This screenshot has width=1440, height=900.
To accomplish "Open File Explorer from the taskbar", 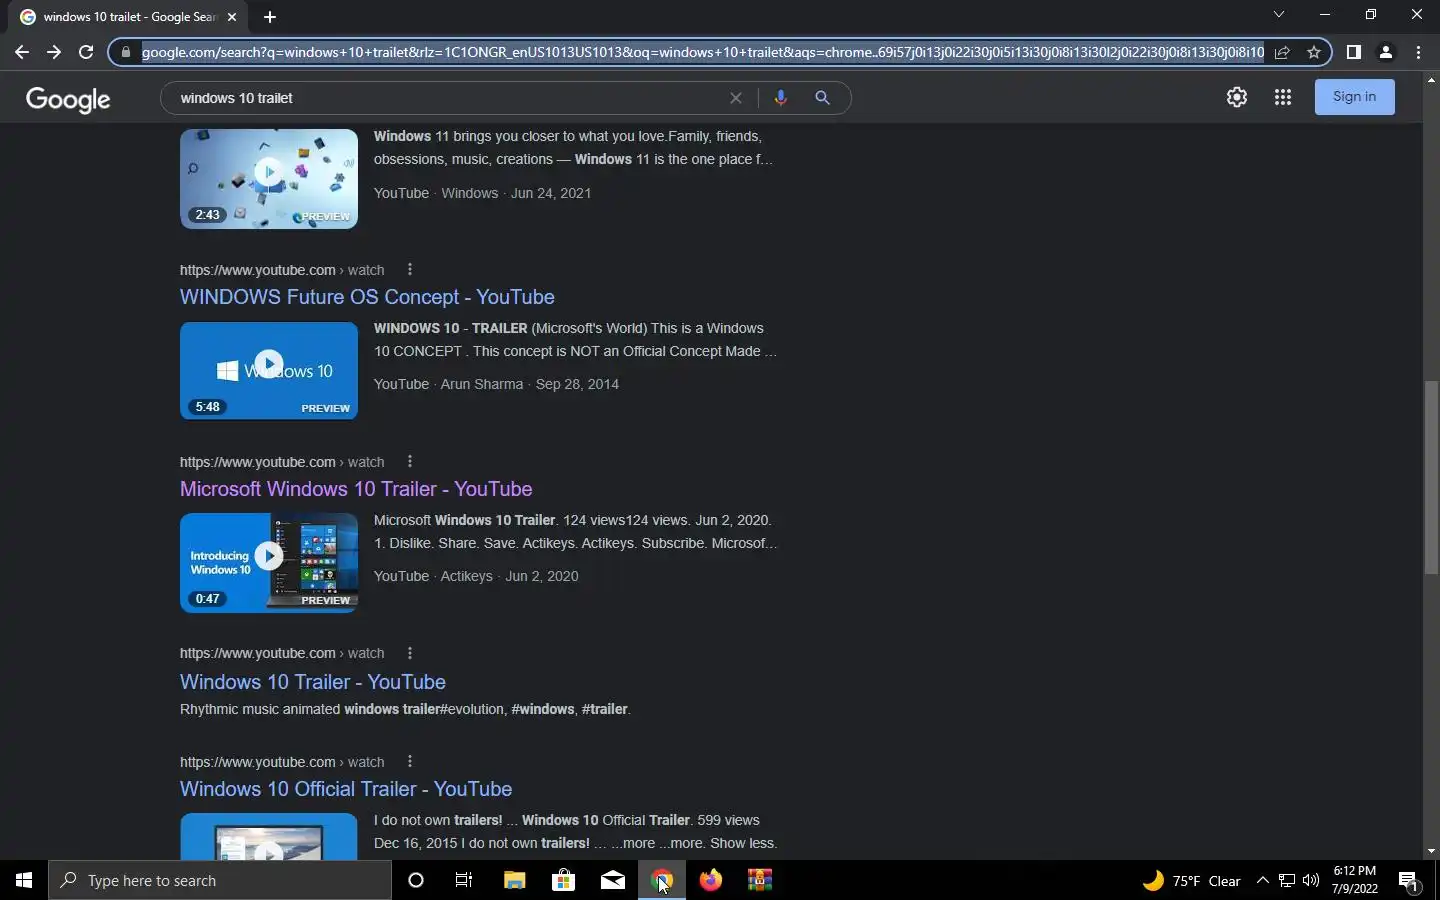I will [514, 880].
